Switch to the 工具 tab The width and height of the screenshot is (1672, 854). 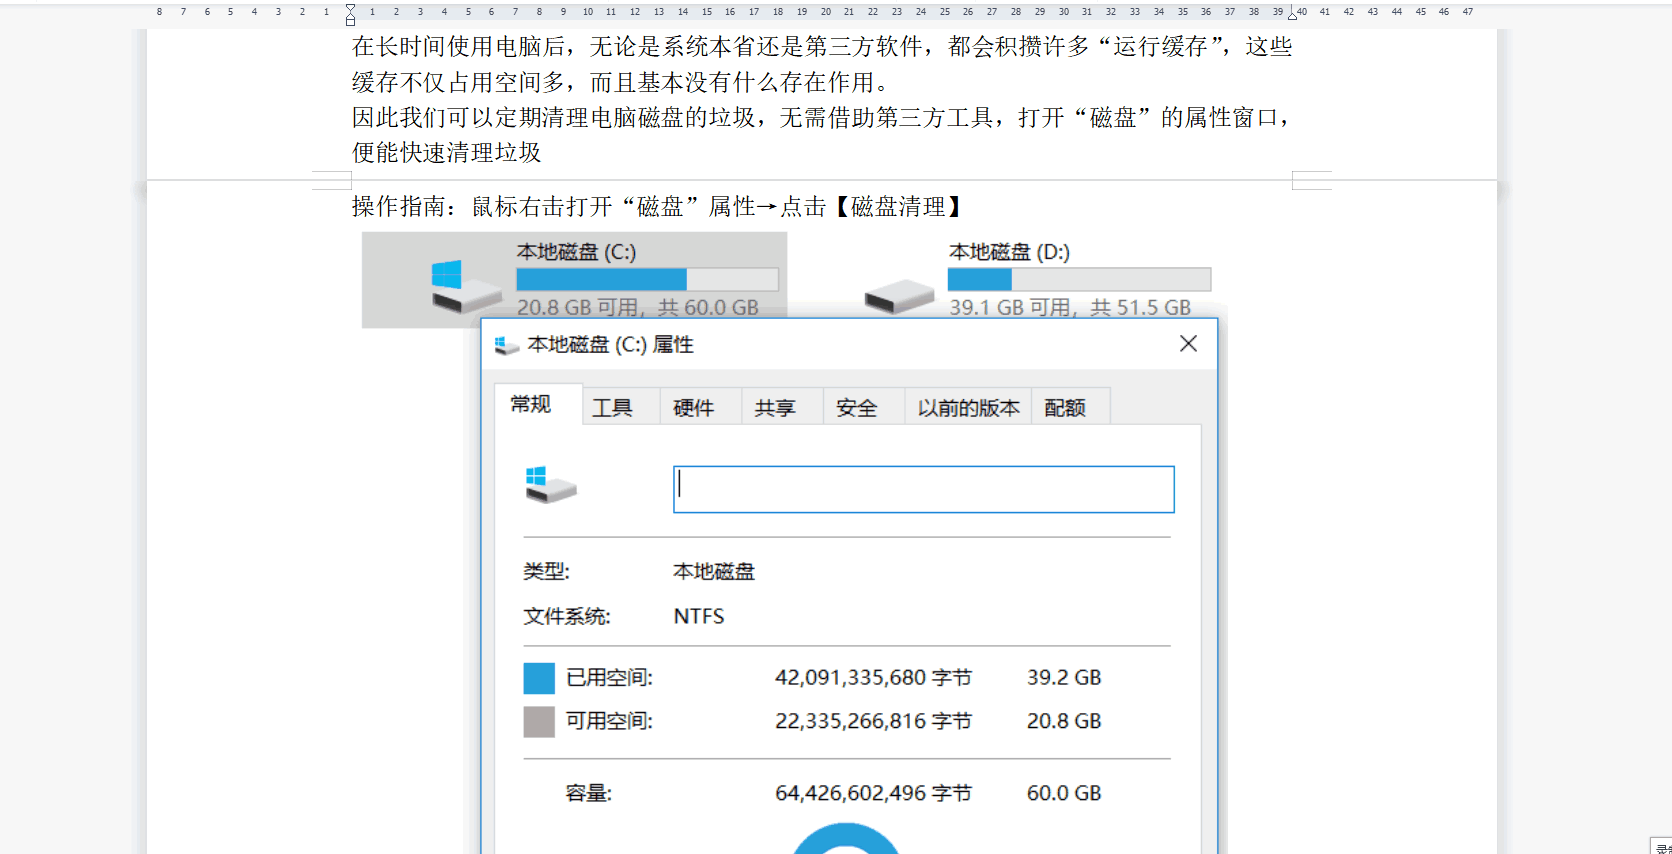point(612,408)
